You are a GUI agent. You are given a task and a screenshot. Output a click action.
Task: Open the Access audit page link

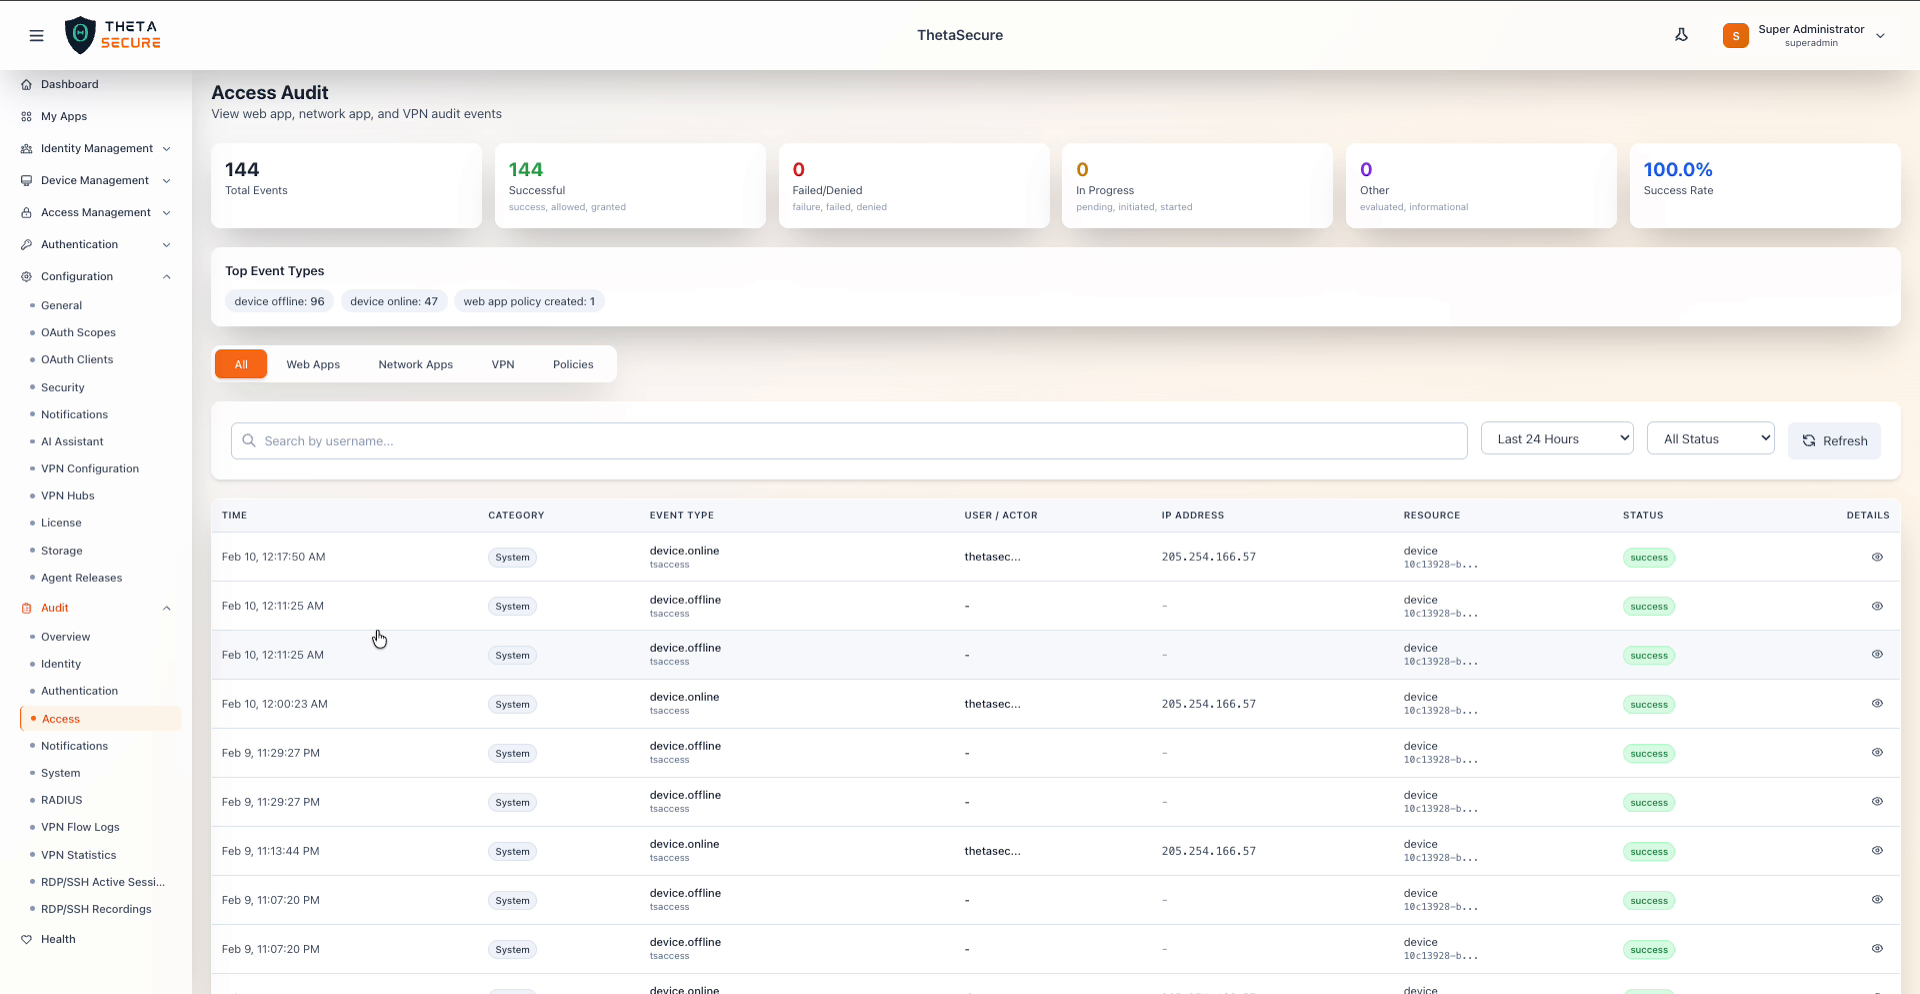(61, 718)
